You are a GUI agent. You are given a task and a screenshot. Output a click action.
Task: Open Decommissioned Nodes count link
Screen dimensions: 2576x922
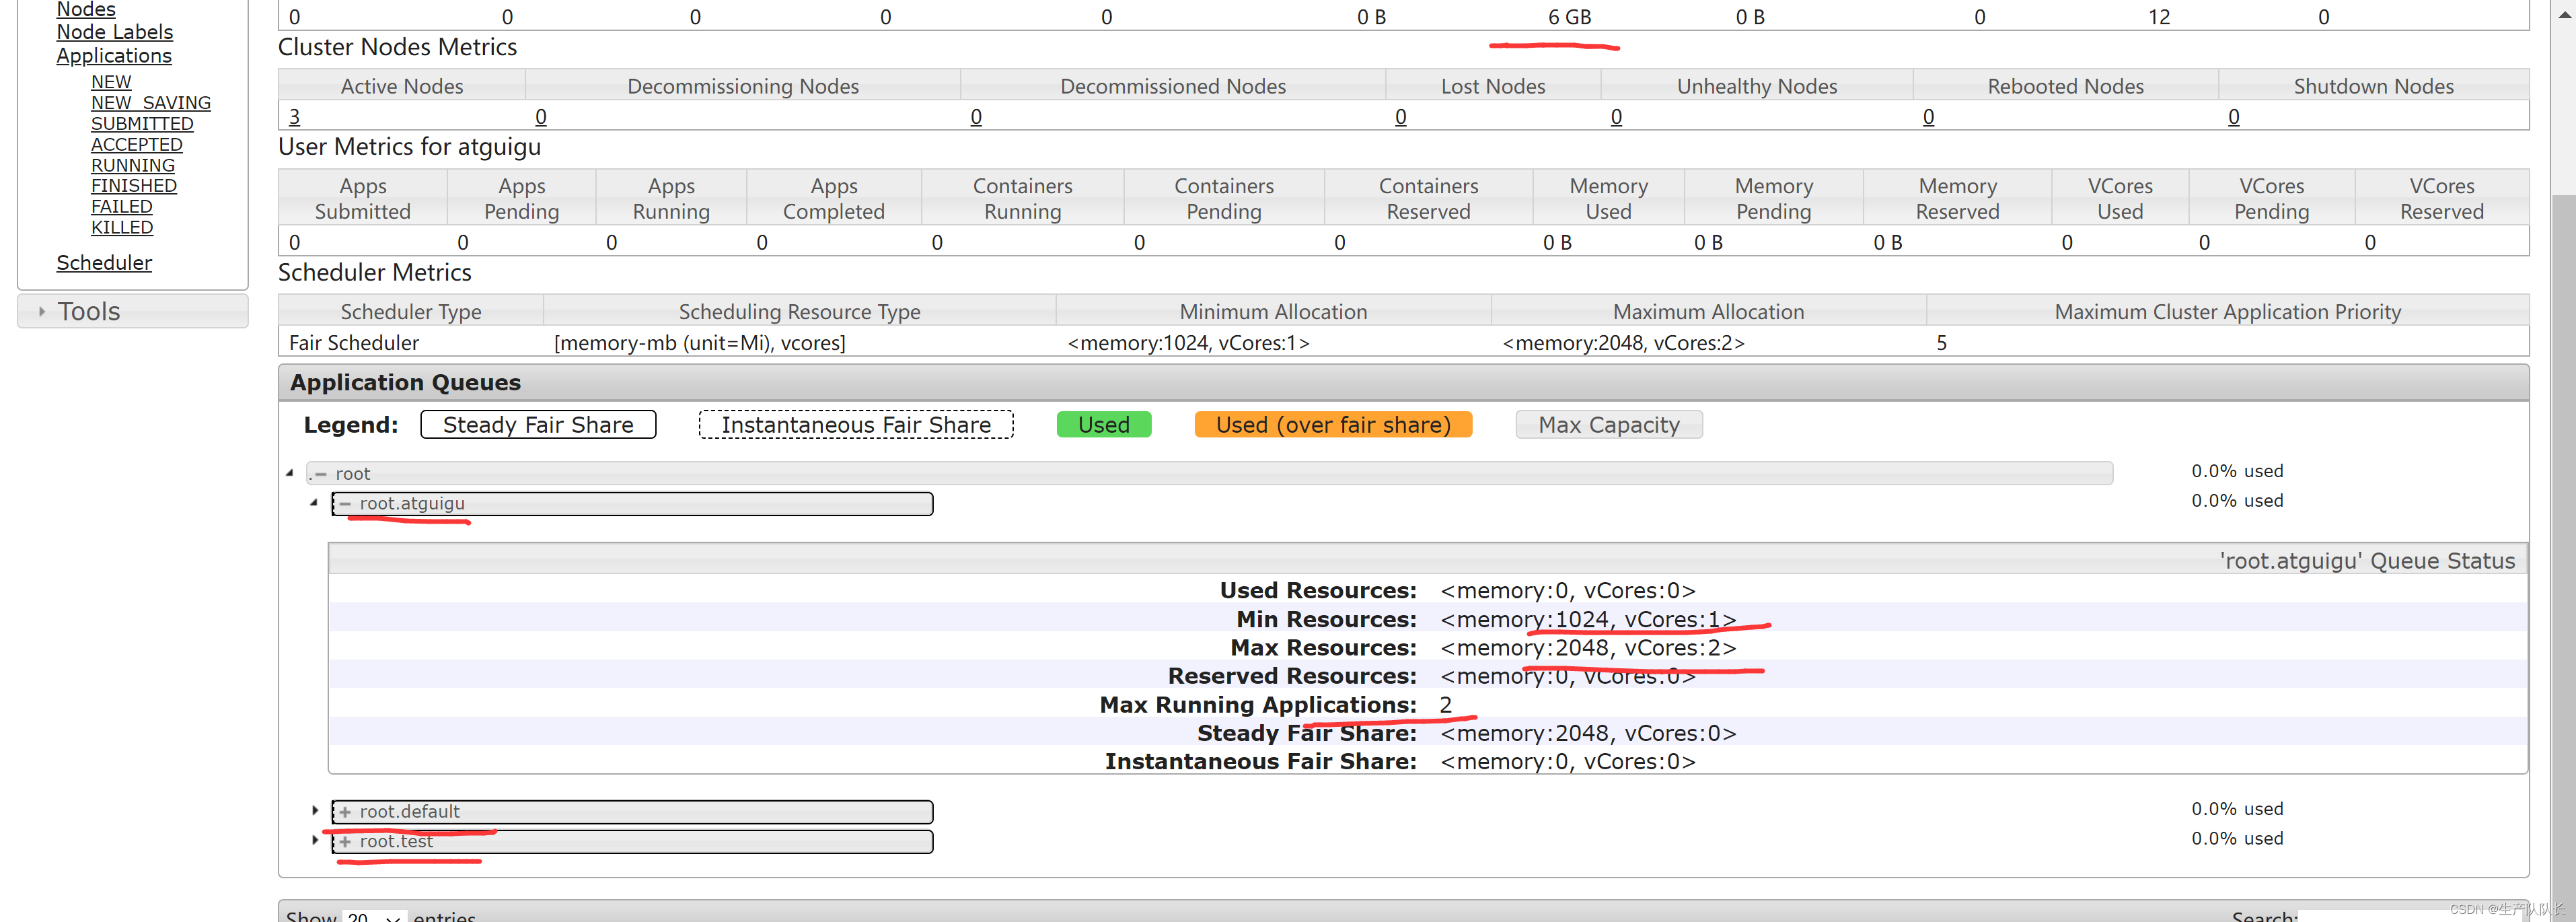pos(976,117)
